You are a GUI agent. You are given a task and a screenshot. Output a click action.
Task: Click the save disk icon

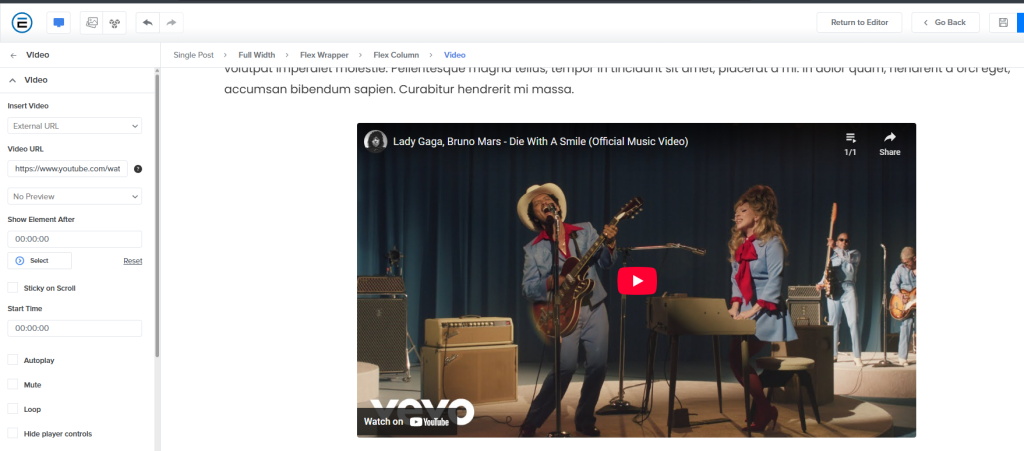point(1003,23)
